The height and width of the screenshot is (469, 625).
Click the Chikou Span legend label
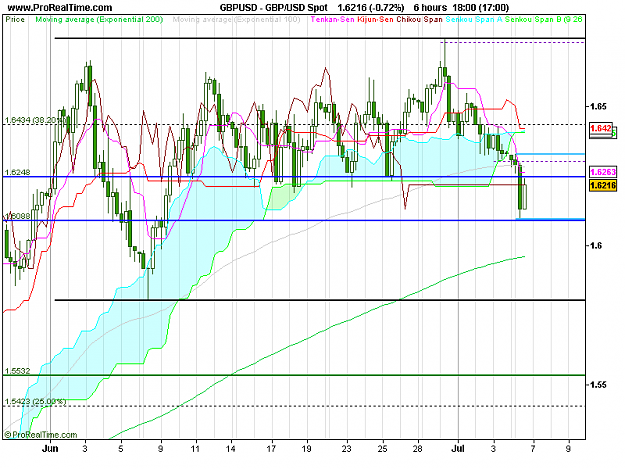click(419, 19)
